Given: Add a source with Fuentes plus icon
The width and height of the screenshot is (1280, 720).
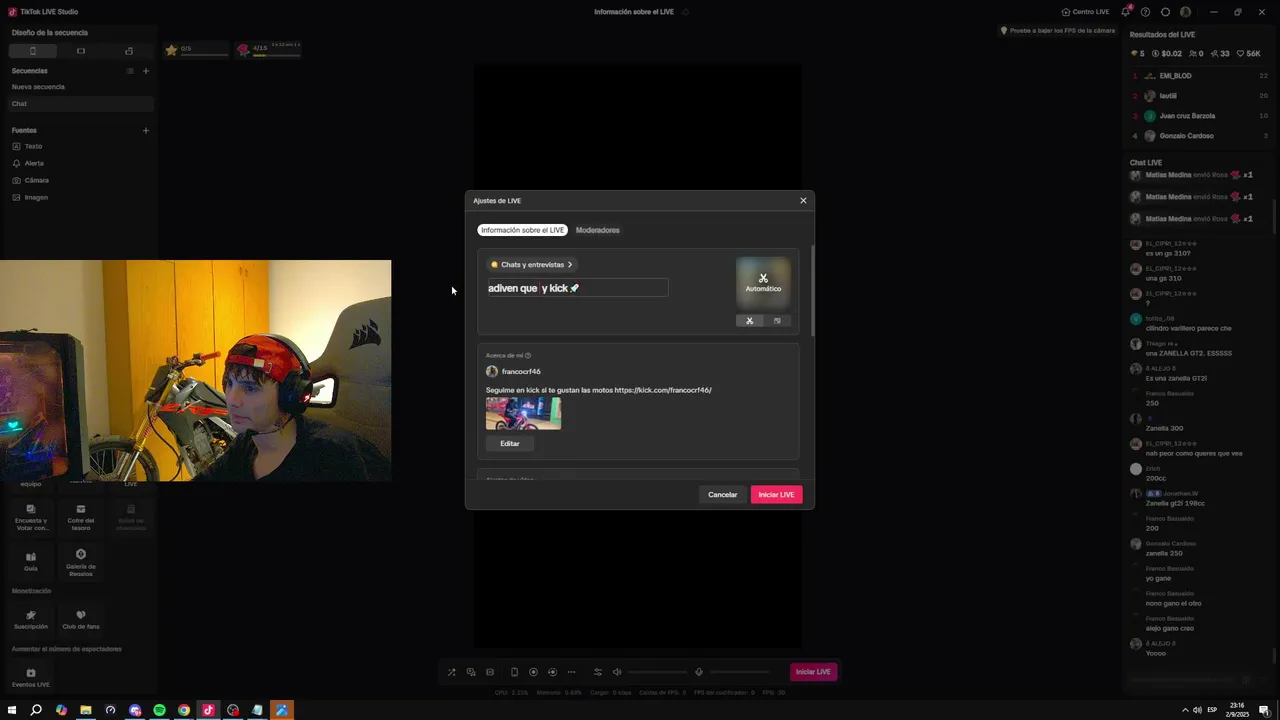Looking at the screenshot, I should tap(146, 130).
